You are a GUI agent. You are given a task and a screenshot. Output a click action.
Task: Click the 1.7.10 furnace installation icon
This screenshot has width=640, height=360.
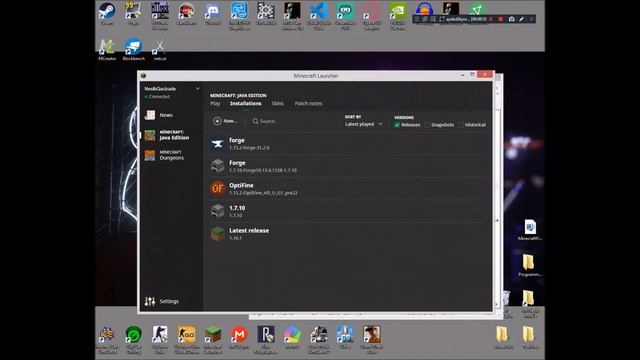(218, 211)
